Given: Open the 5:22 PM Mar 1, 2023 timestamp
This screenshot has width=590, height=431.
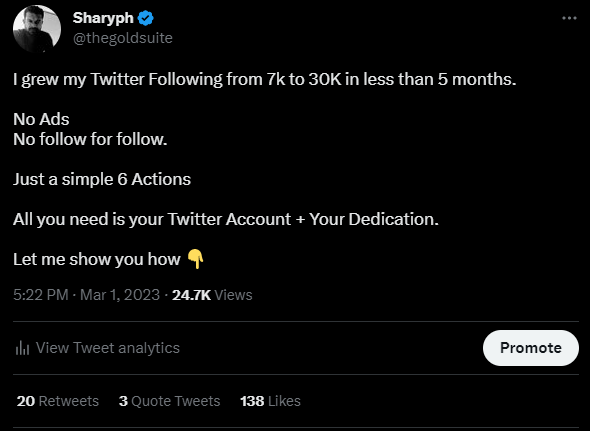Looking at the screenshot, I should click(x=87, y=295).
